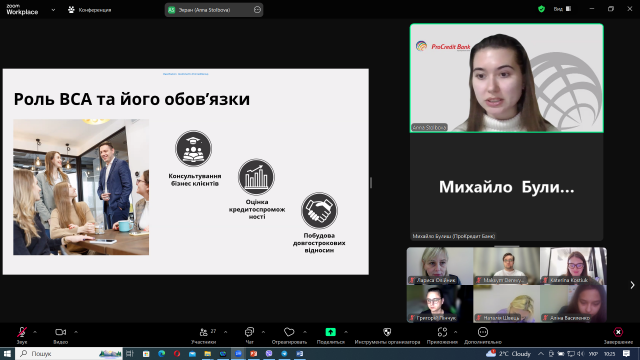Screen dimensions: 640x360
Task: Select Maksym's video thumbnail
Action: [507, 266]
